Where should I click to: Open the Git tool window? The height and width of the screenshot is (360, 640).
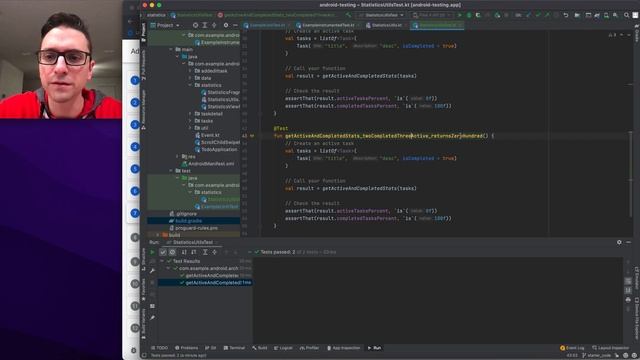(211, 348)
